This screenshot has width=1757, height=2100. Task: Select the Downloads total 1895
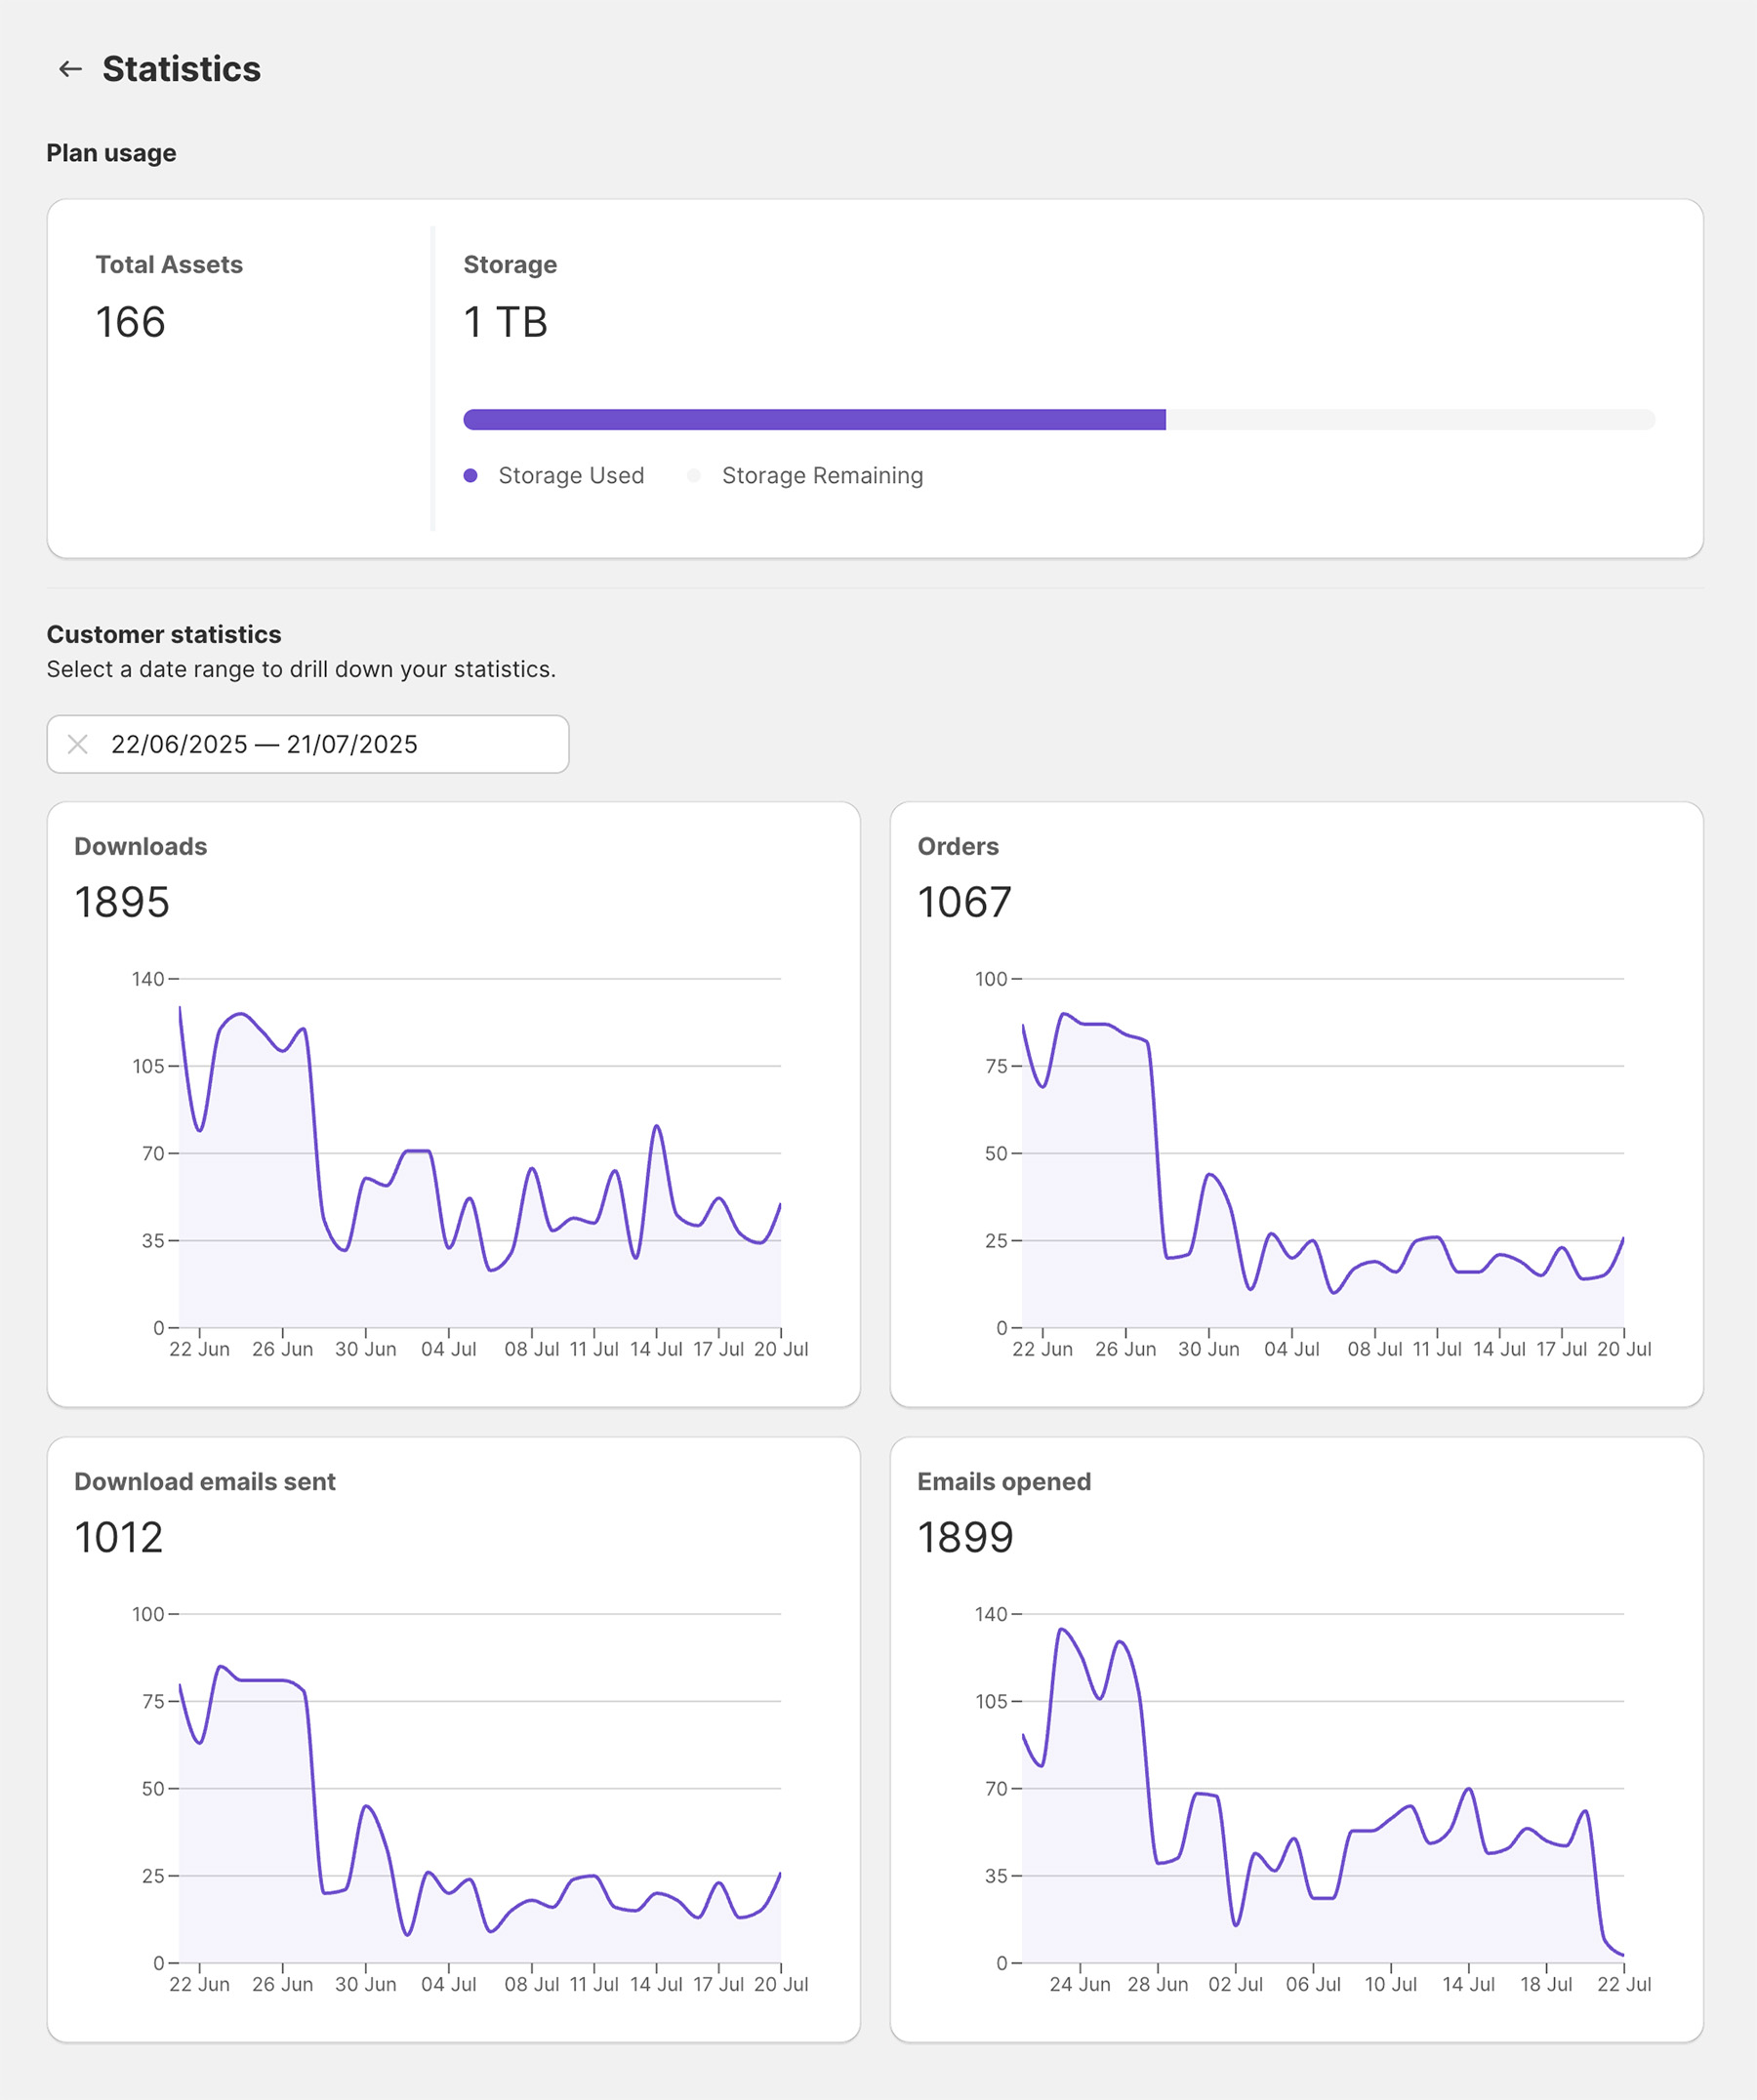122,902
